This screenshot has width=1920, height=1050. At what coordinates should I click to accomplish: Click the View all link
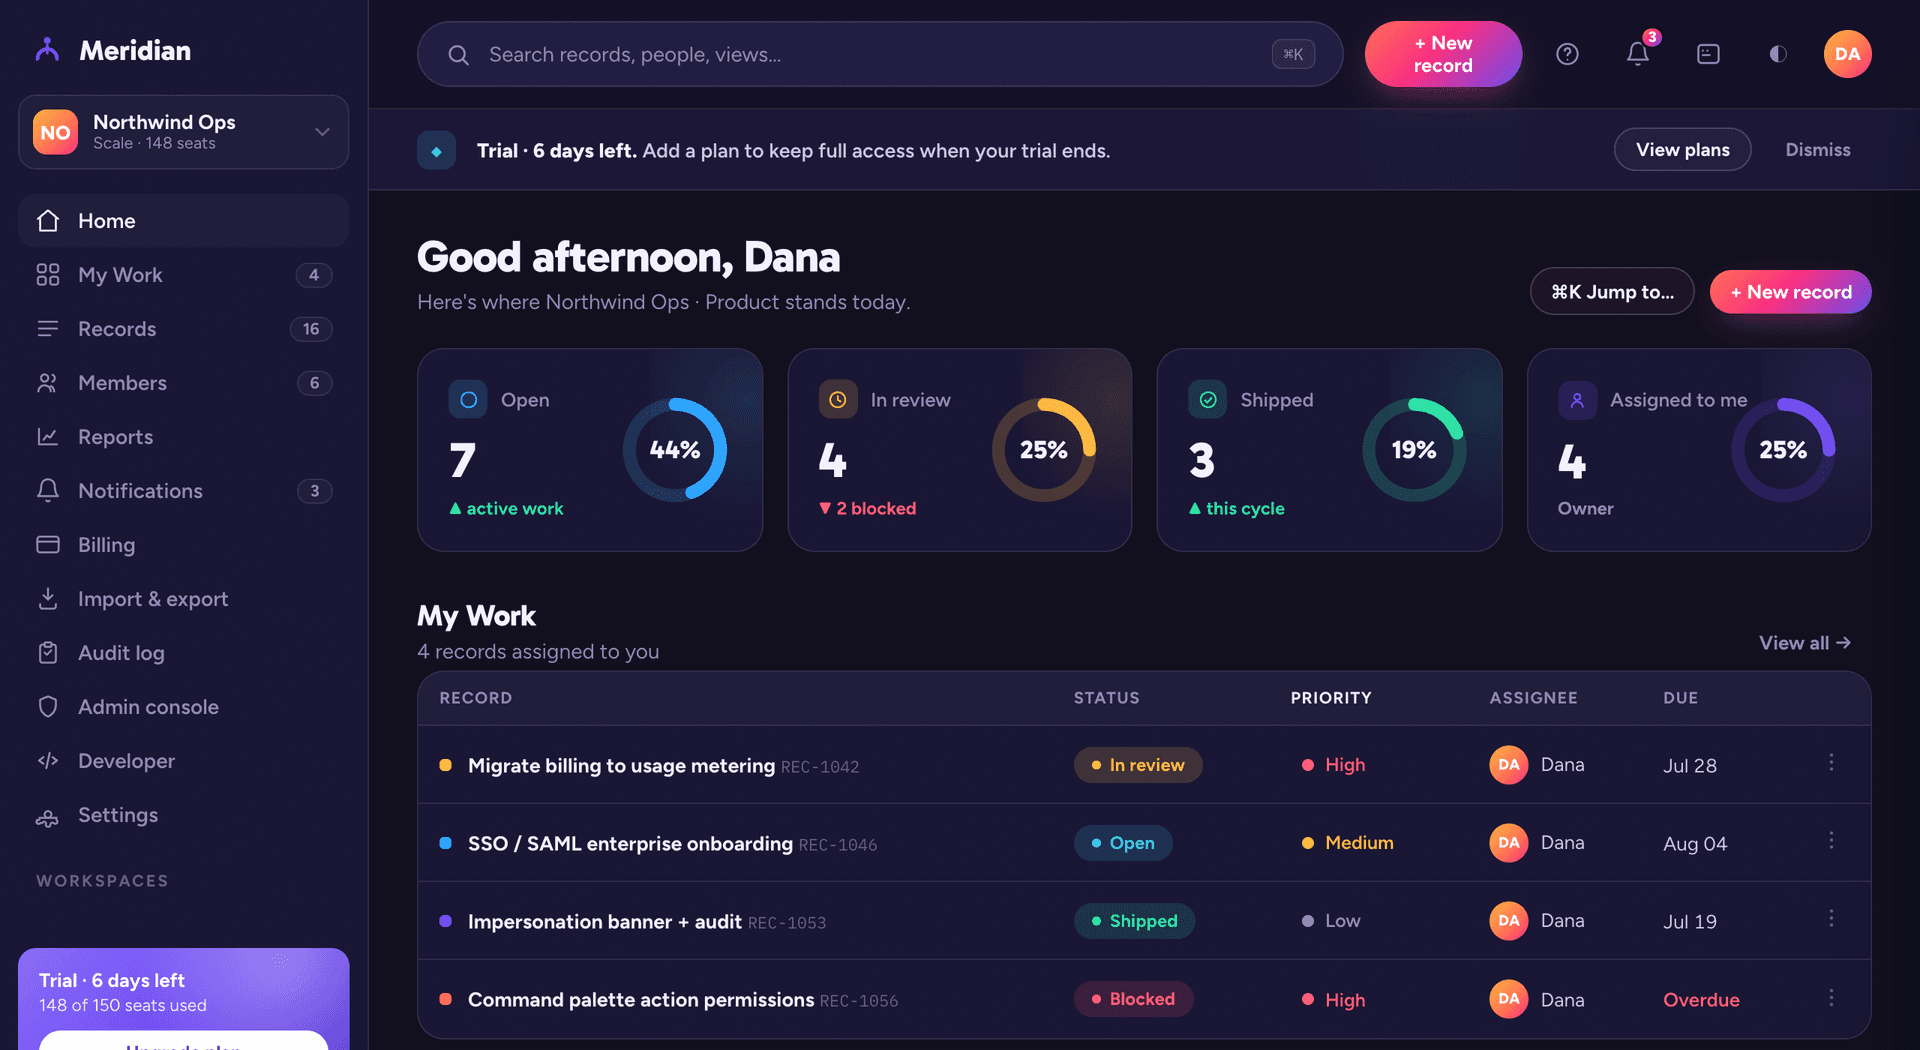coord(1805,643)
